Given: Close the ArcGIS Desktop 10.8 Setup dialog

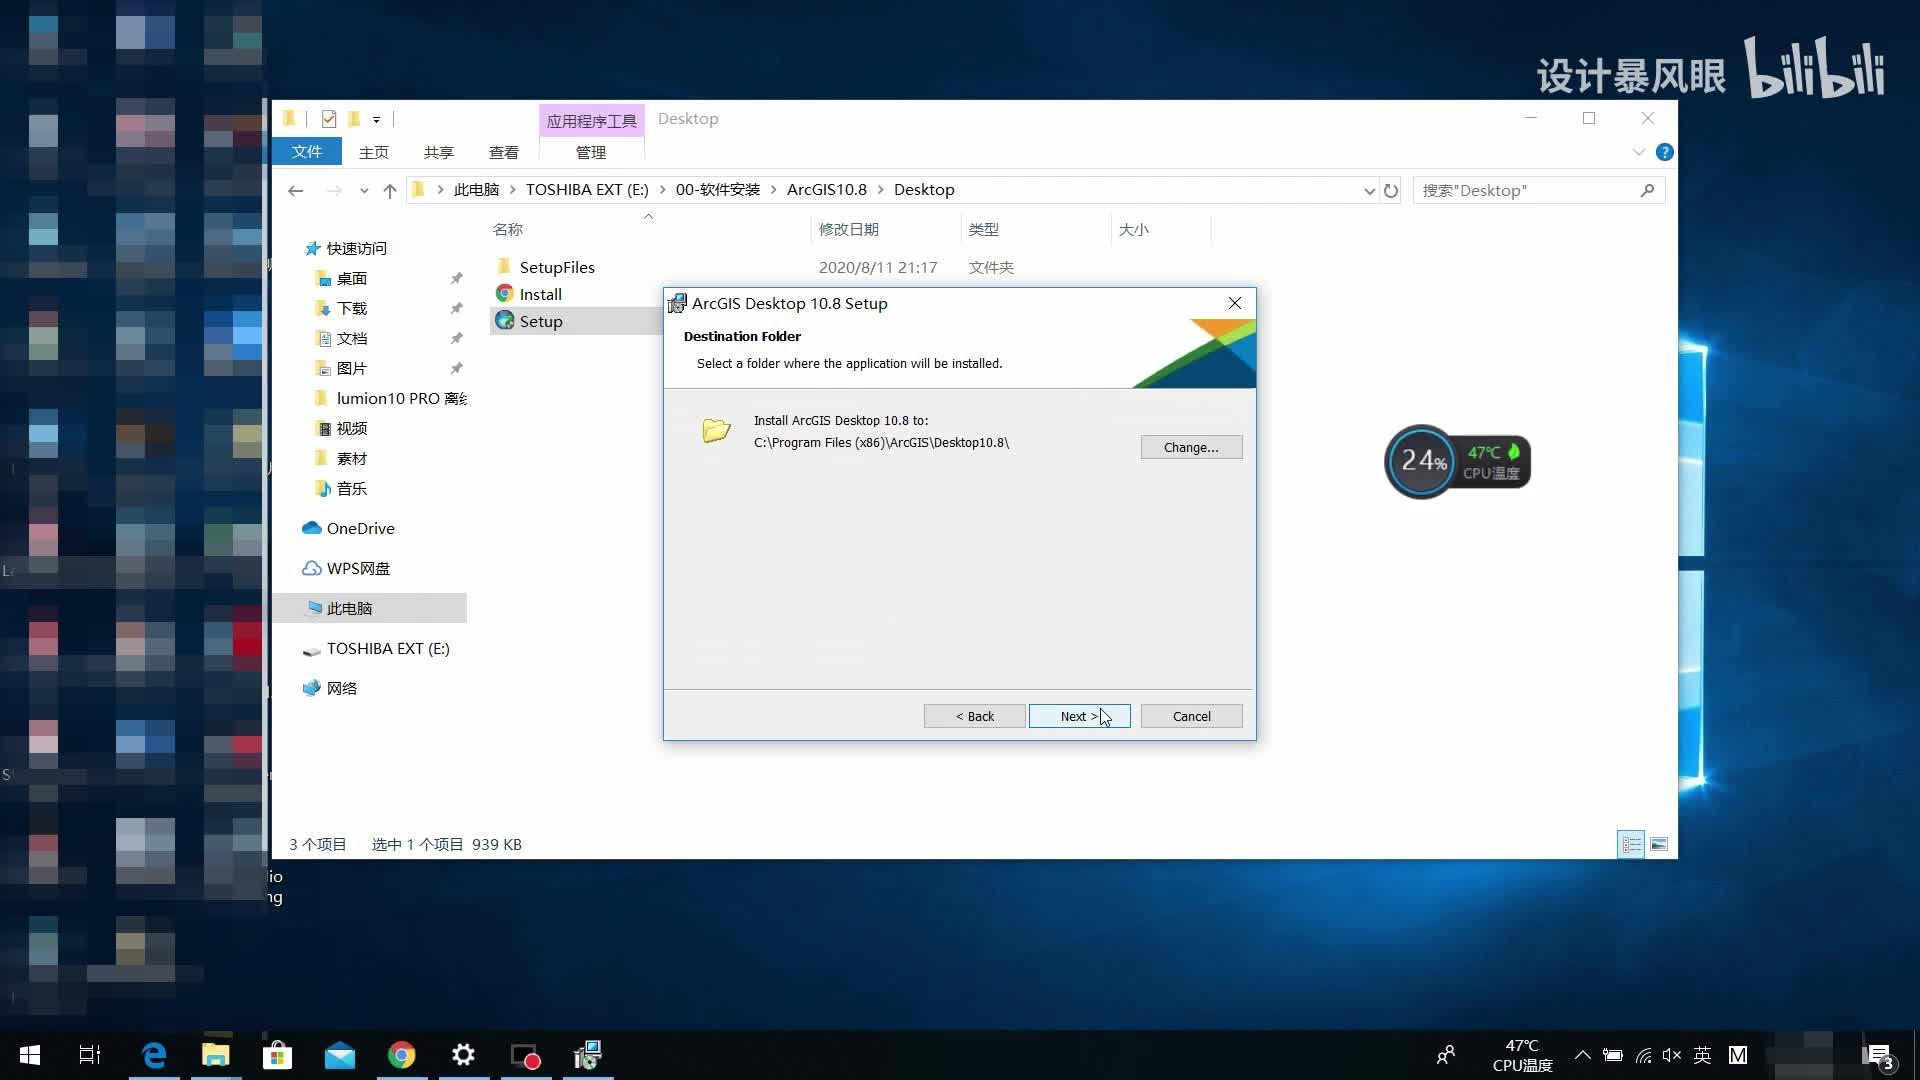Looking at the screenshot, I should click(1235, 303).
